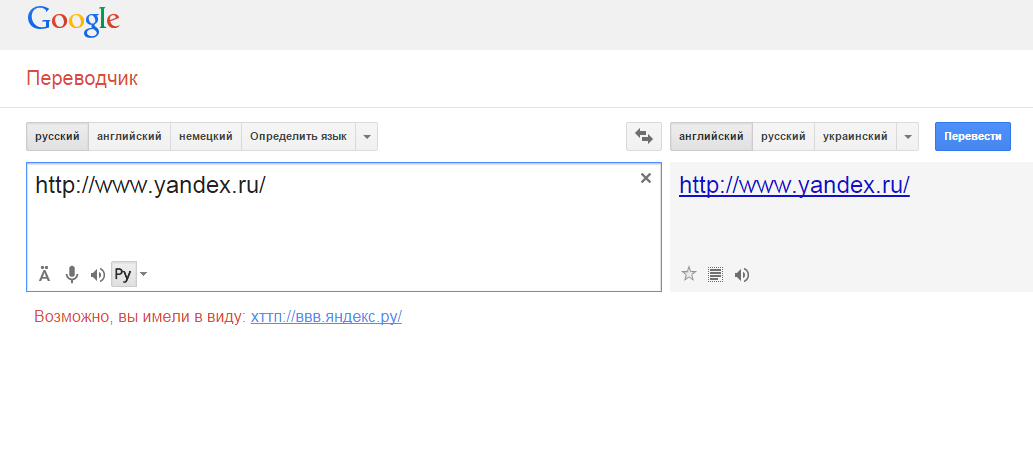Open input method options arrow

tap(144, 274)
